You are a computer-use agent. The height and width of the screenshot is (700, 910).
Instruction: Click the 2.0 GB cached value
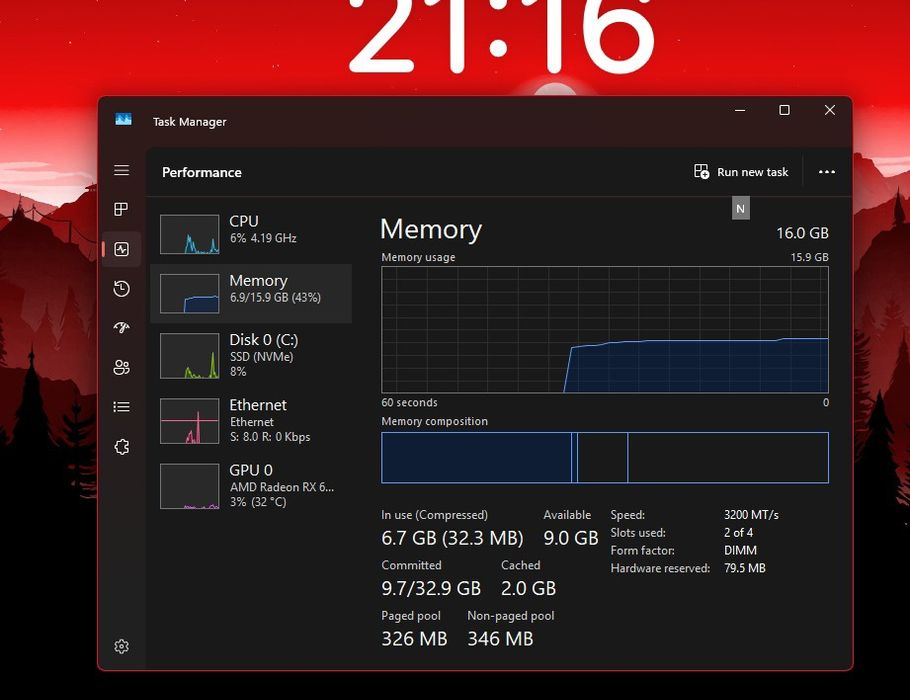point(528,589)
